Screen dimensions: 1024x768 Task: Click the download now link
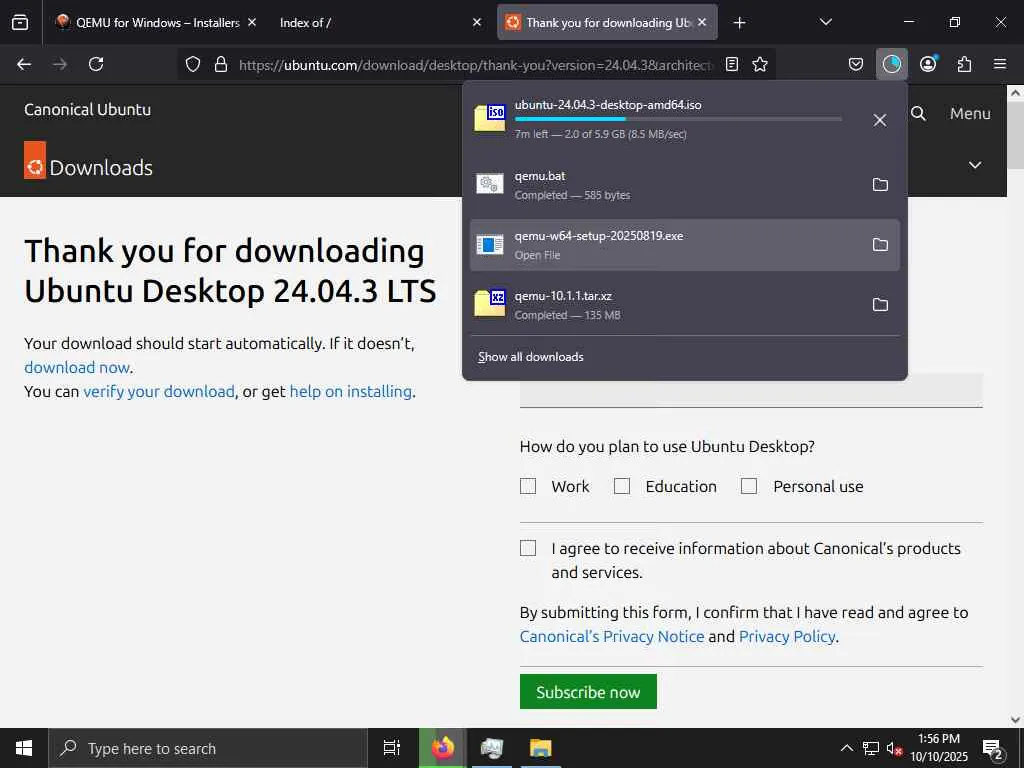(77, 368)
